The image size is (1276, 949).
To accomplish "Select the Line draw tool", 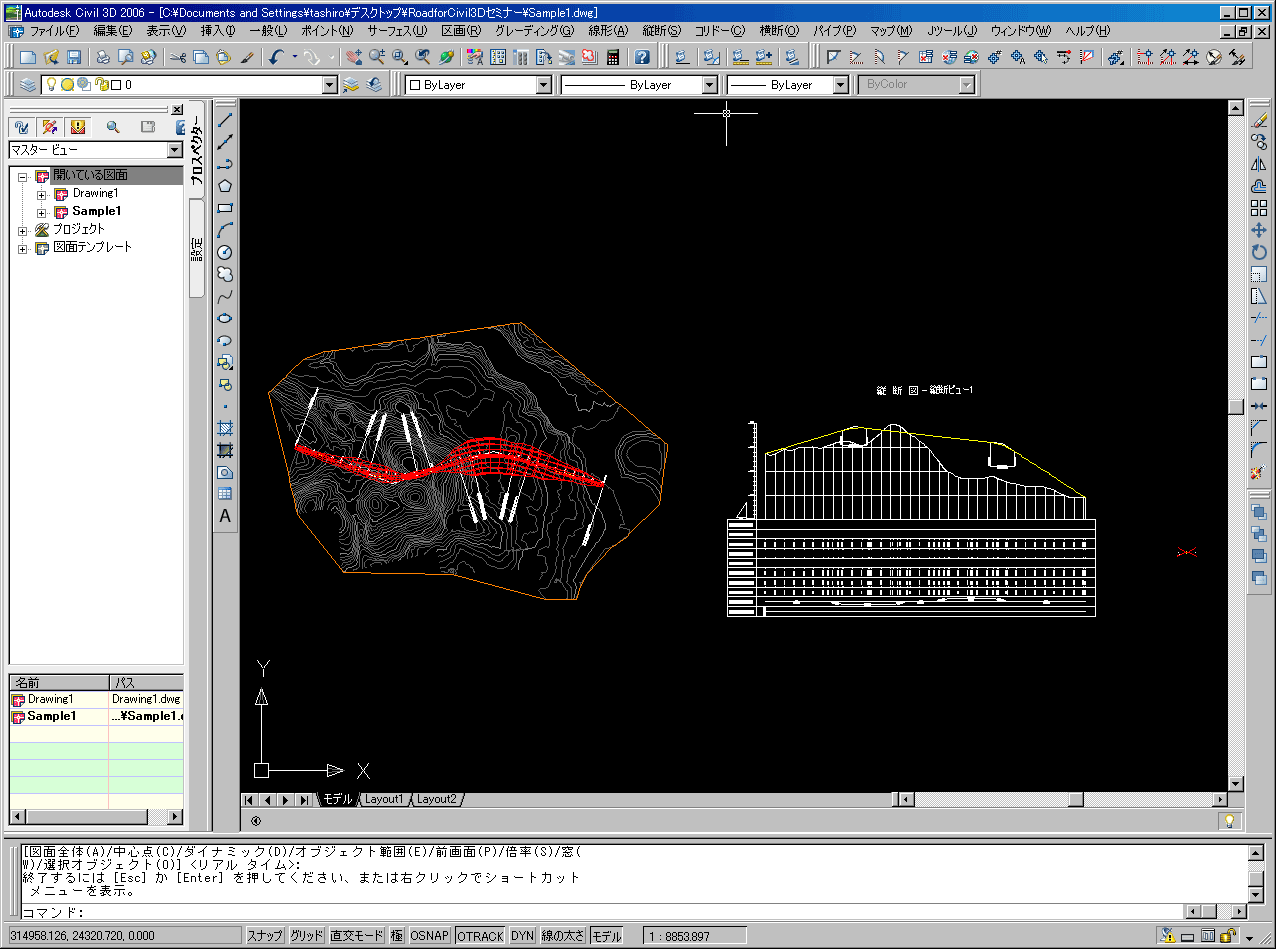I will pyautogui.click(x=225, y=120).
